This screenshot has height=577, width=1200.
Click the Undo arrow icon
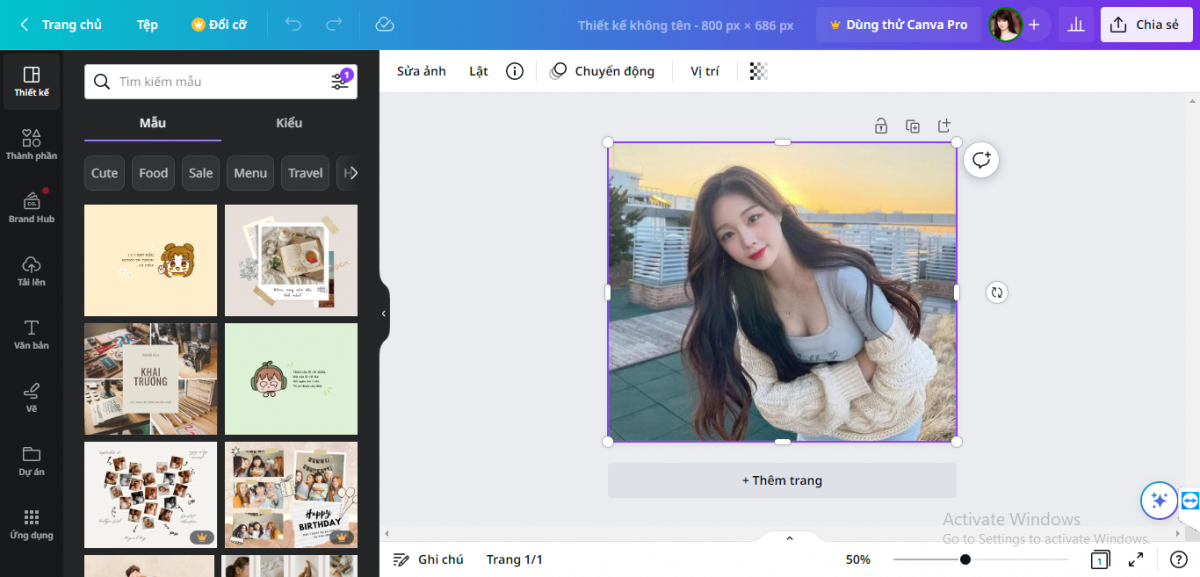[293, 24]
